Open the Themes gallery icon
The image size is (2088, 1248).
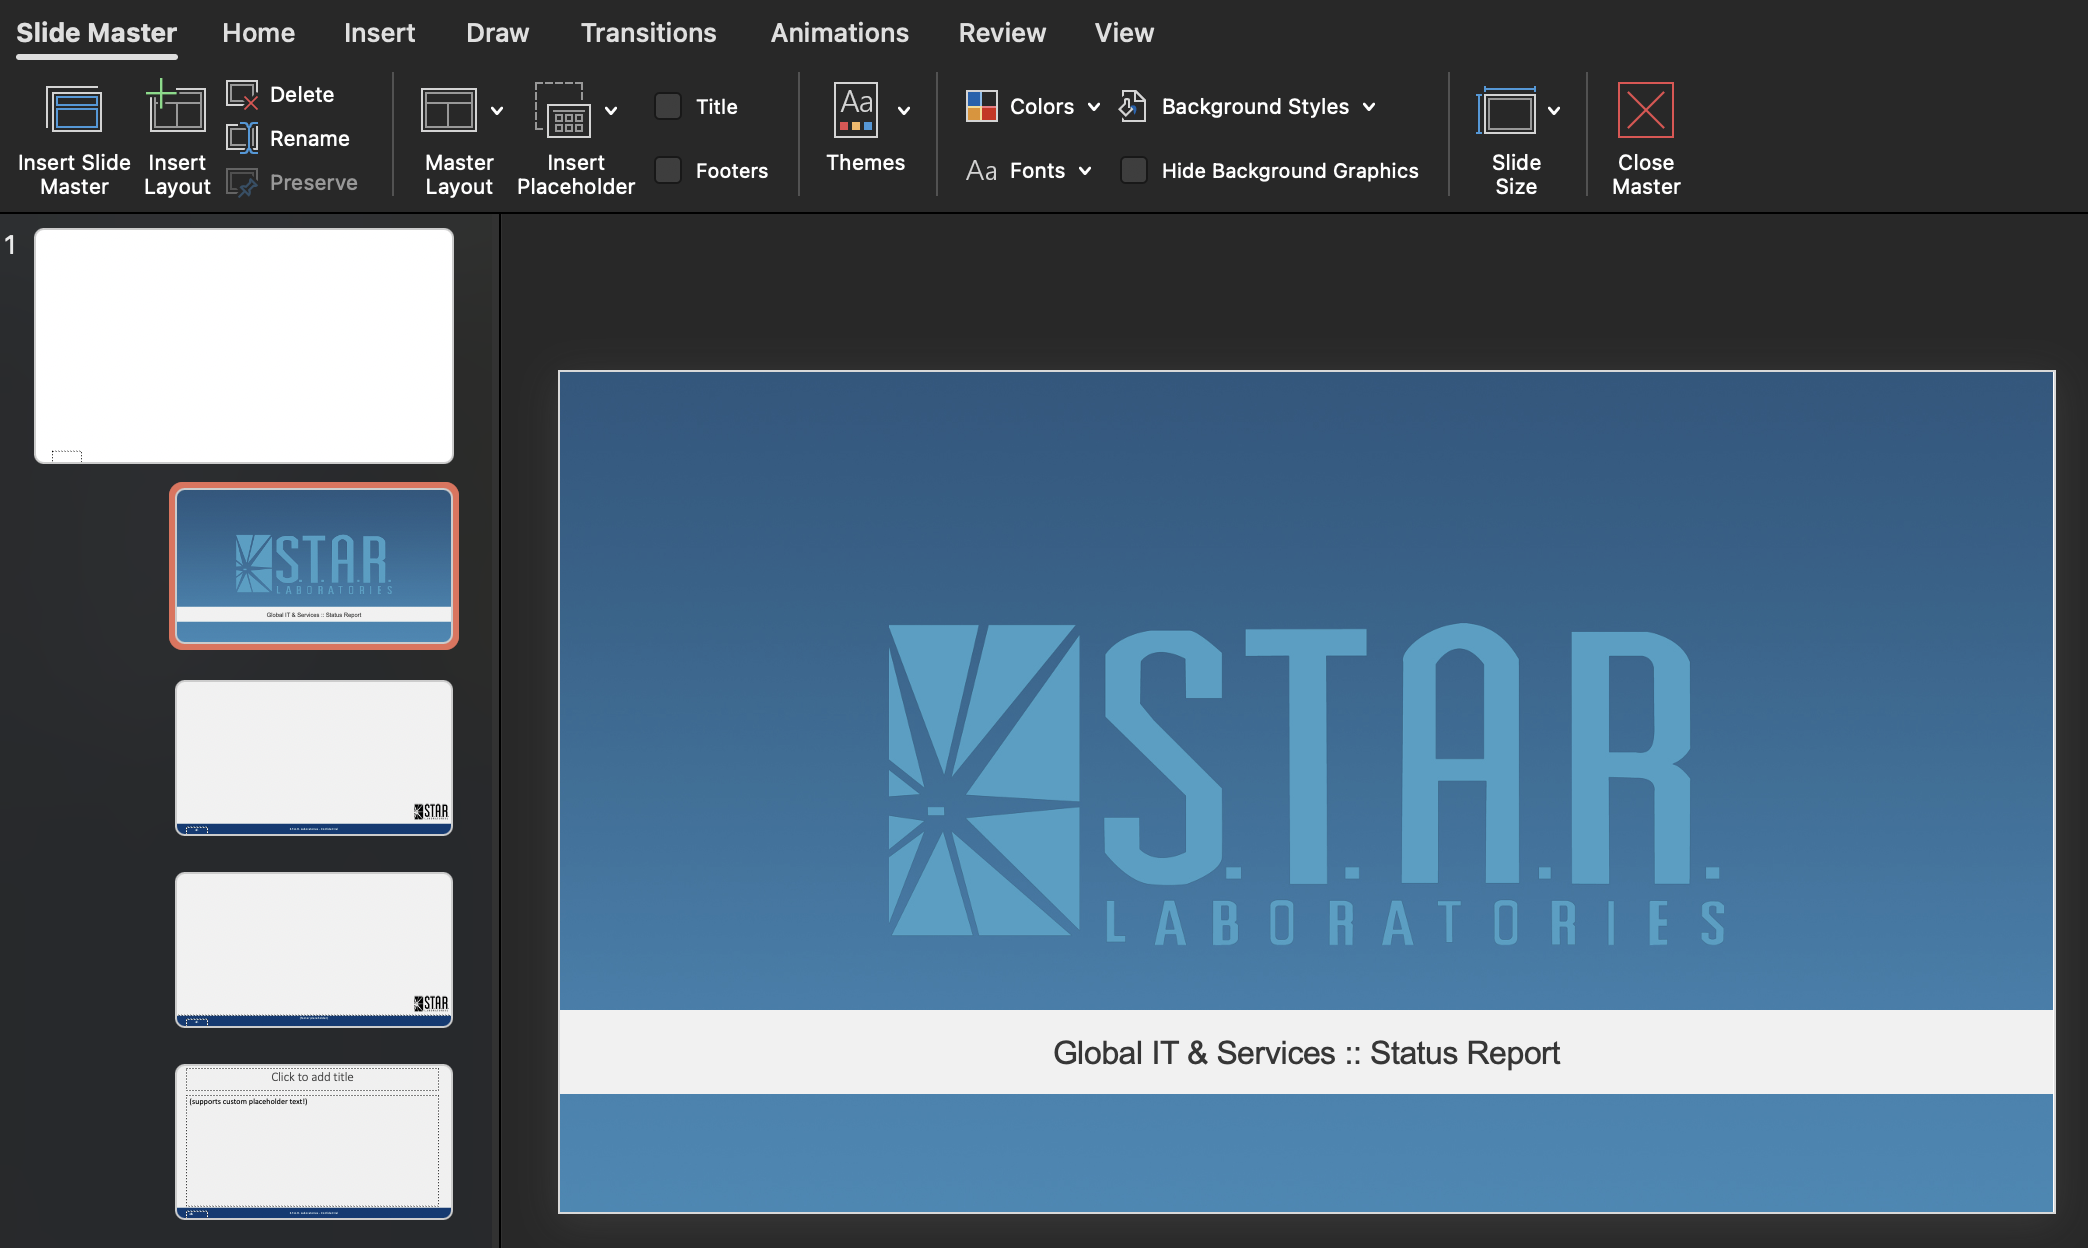tap(856, 110)
